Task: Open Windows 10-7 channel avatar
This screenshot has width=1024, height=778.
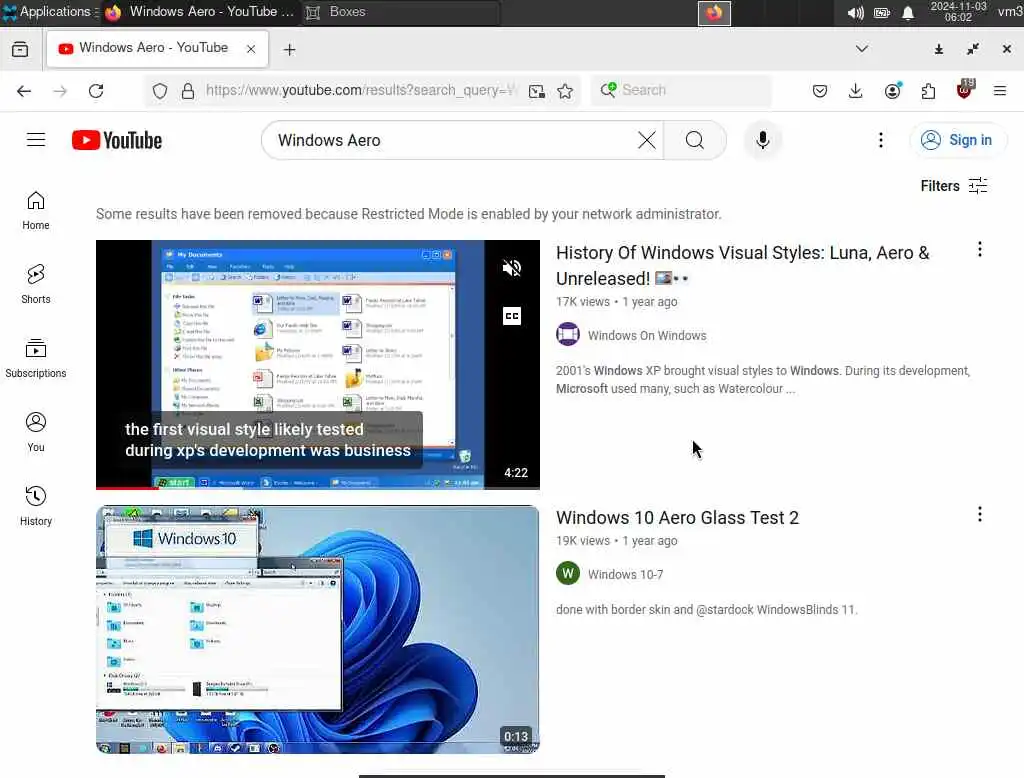Action: pos(568,574)
